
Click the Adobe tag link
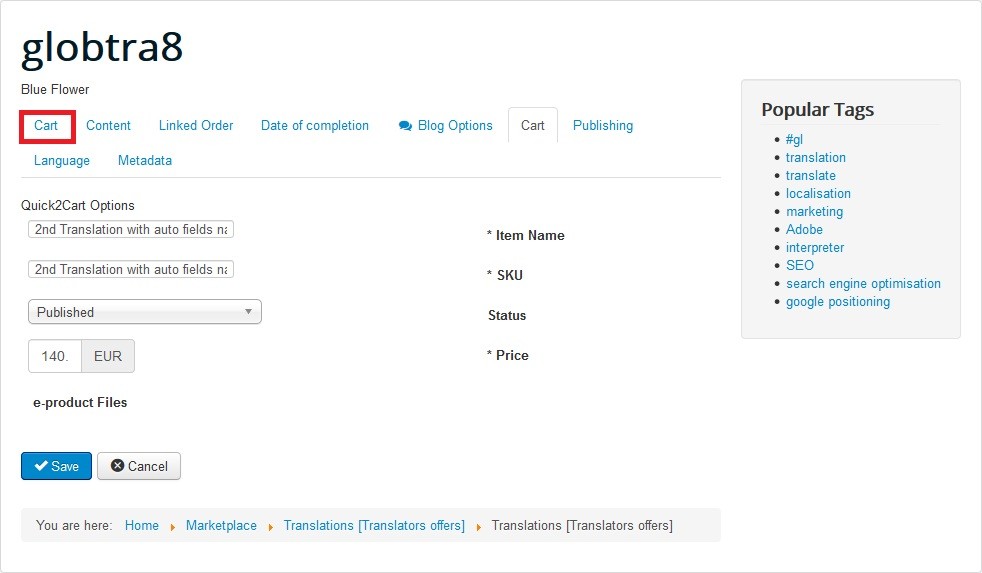(x=804, y=230)
